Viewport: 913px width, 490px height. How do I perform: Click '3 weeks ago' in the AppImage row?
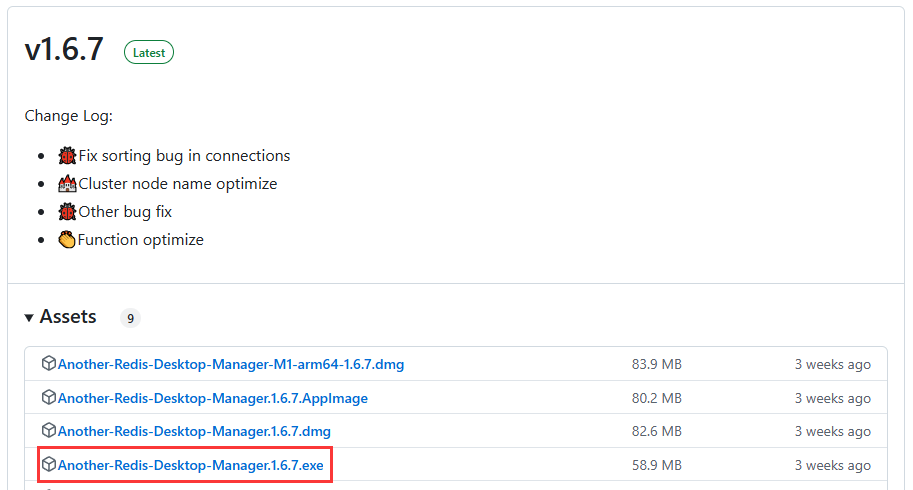[x=833, y=398]
